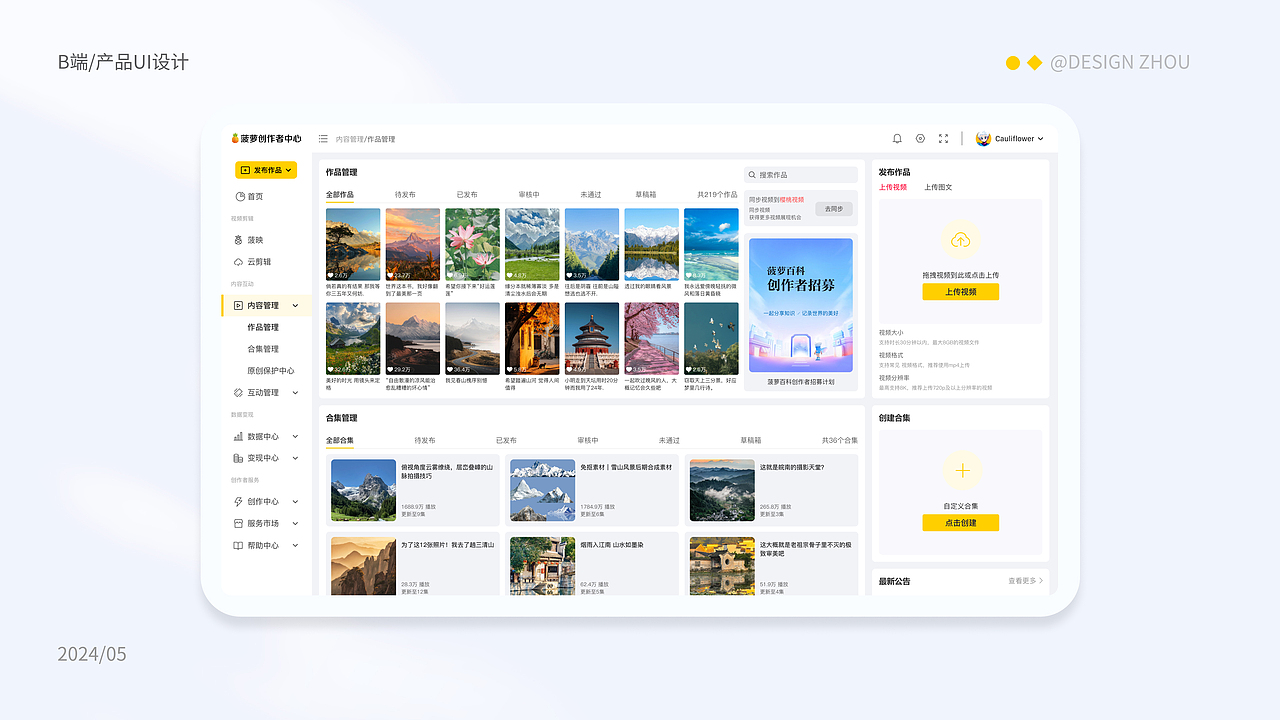Open collection 这就是皖南的摄影天堂?
The height and width of the screenshot is (720, 1280).
point(772,490)
